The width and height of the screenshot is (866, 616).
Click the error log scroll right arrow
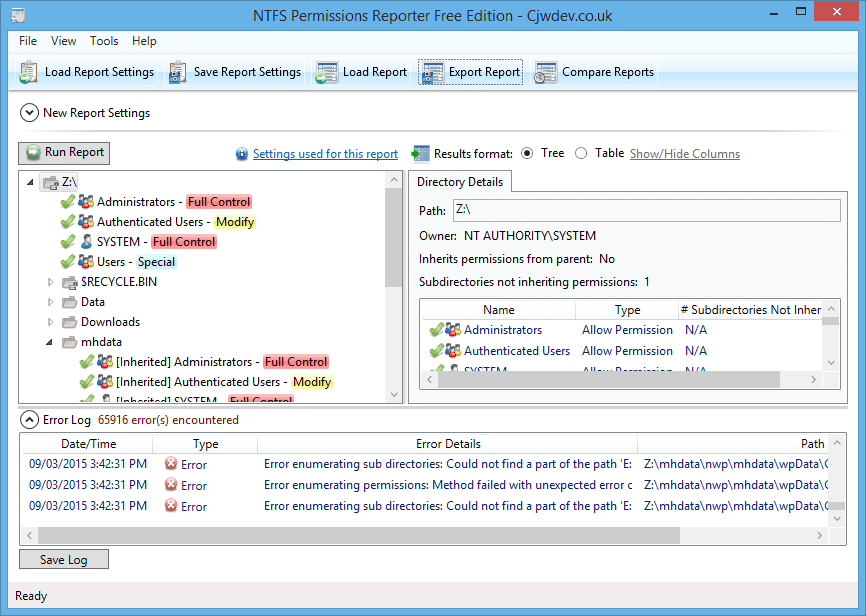point(820,535)
